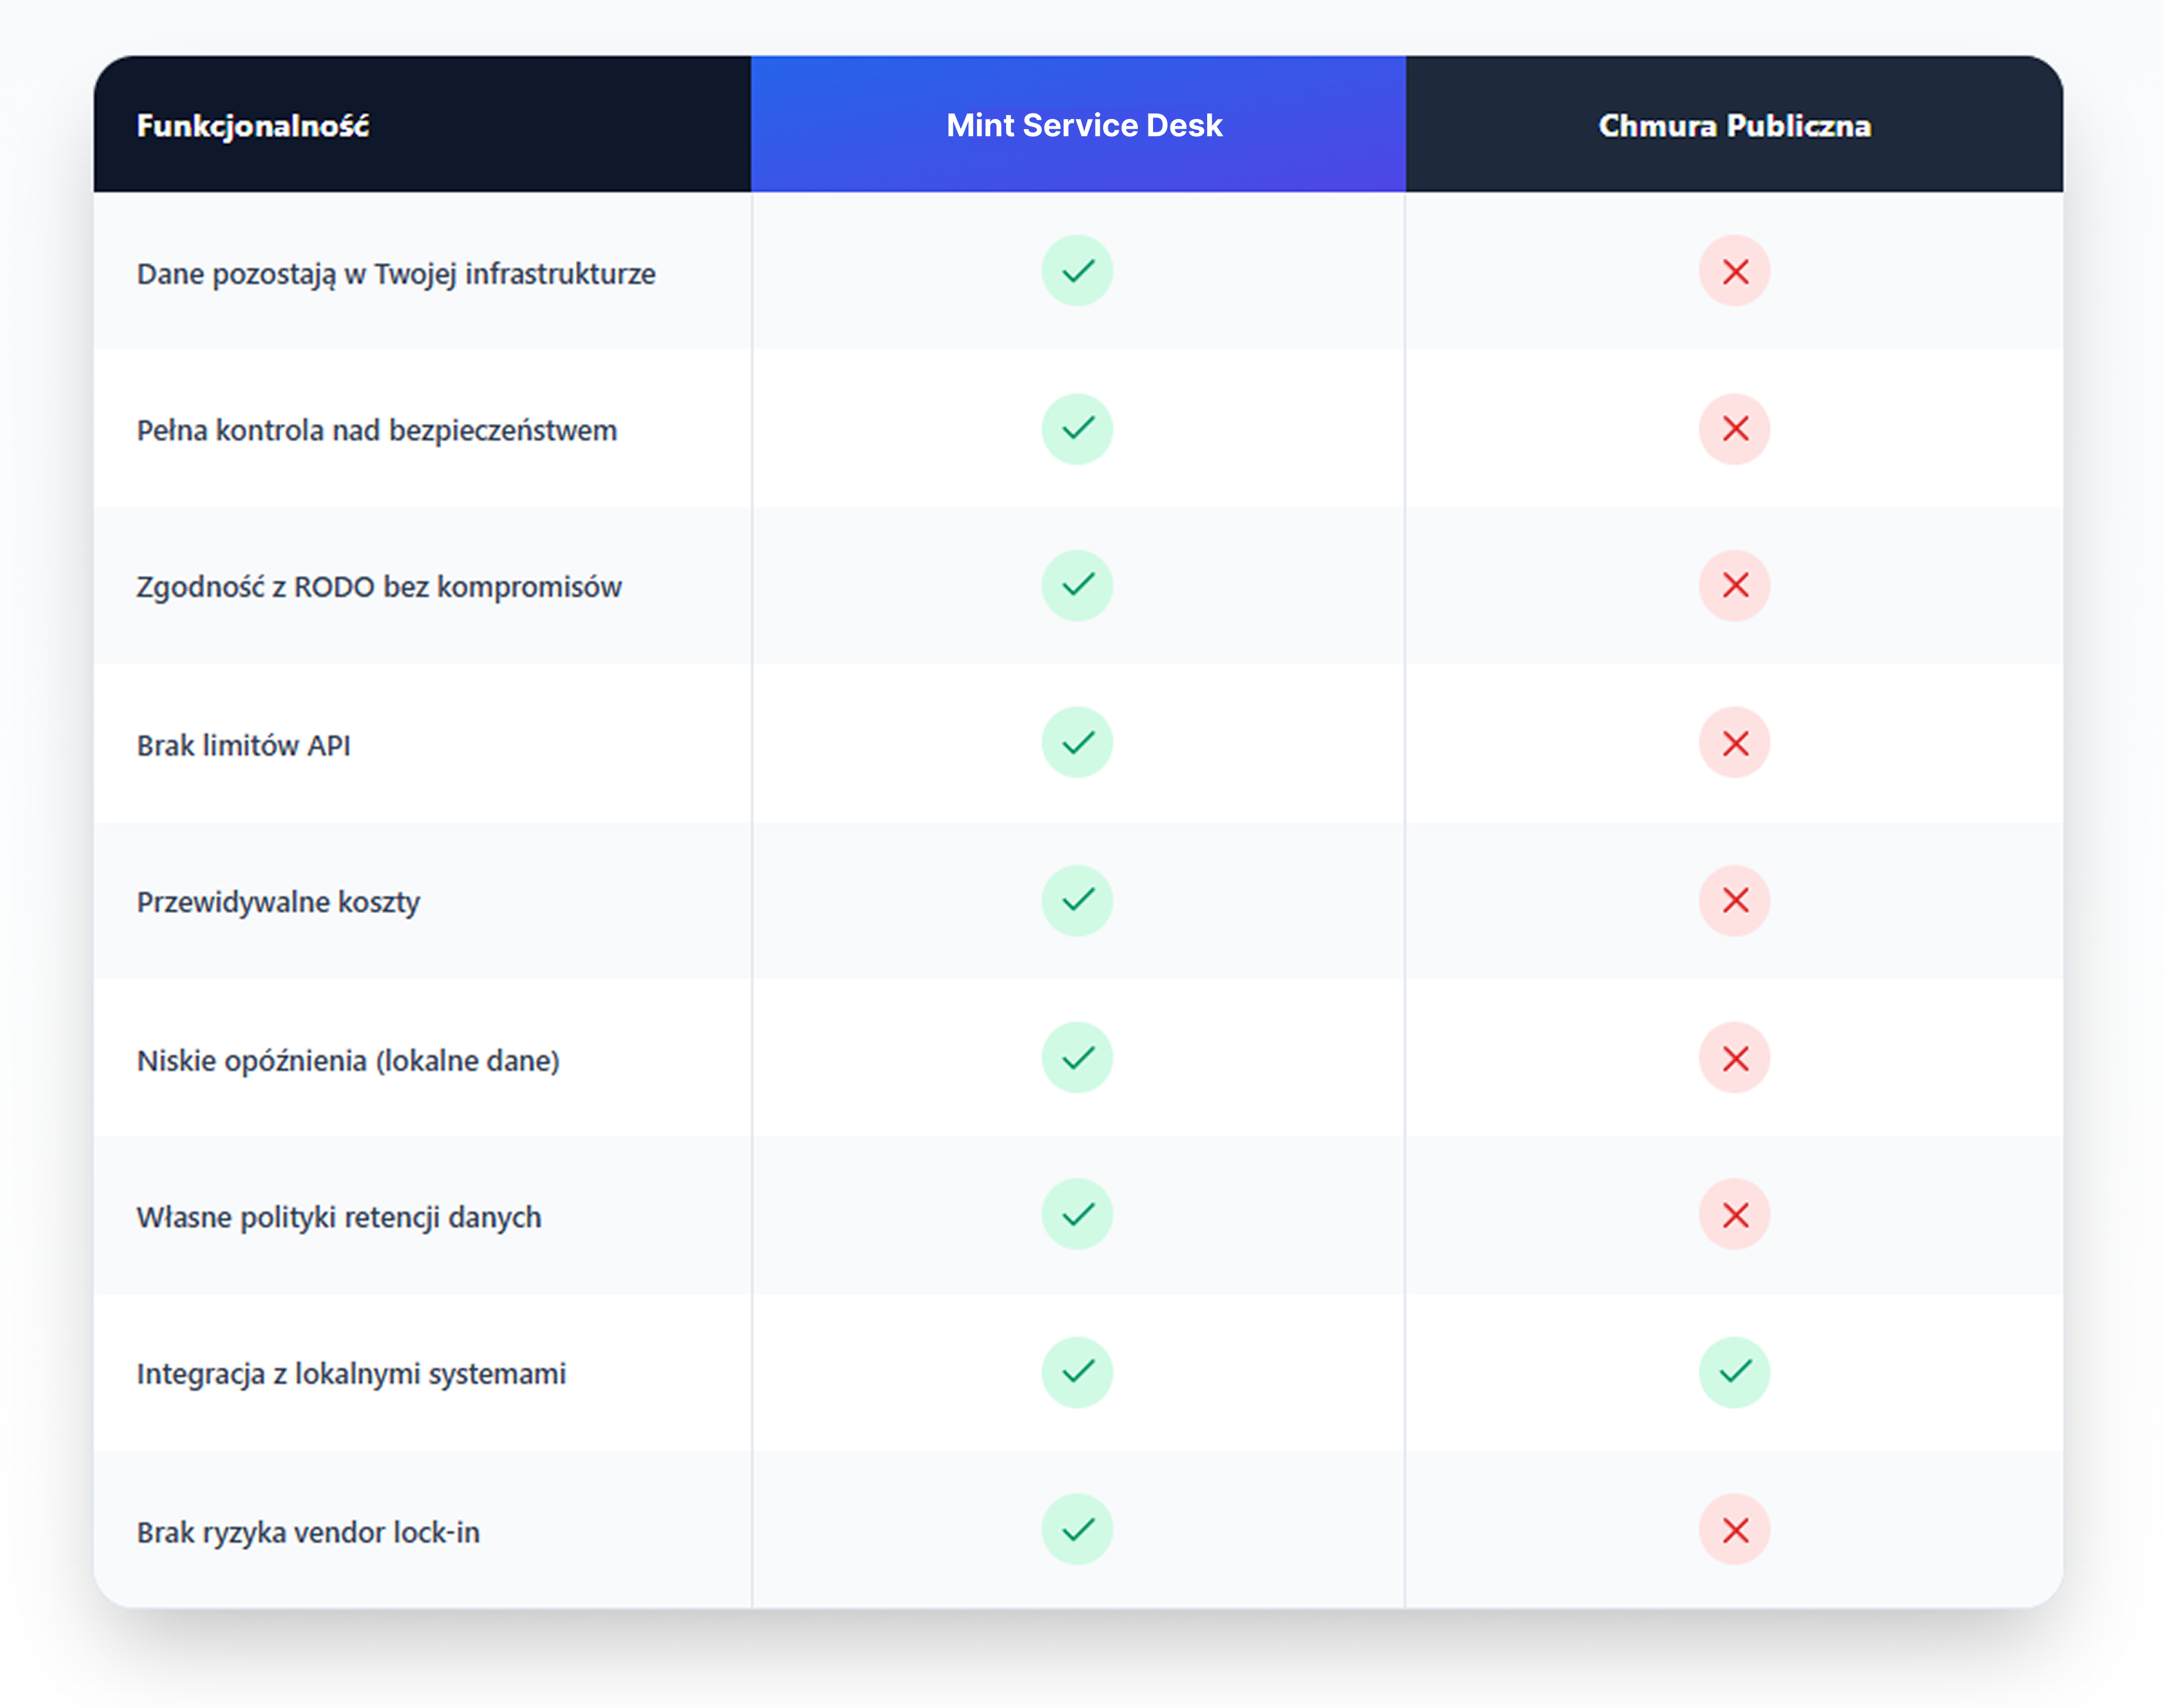Click the text Dane pozostają w Twojej infrastrukturze
Viewport: 2164px width, 1708px height.
coord(396,274)
